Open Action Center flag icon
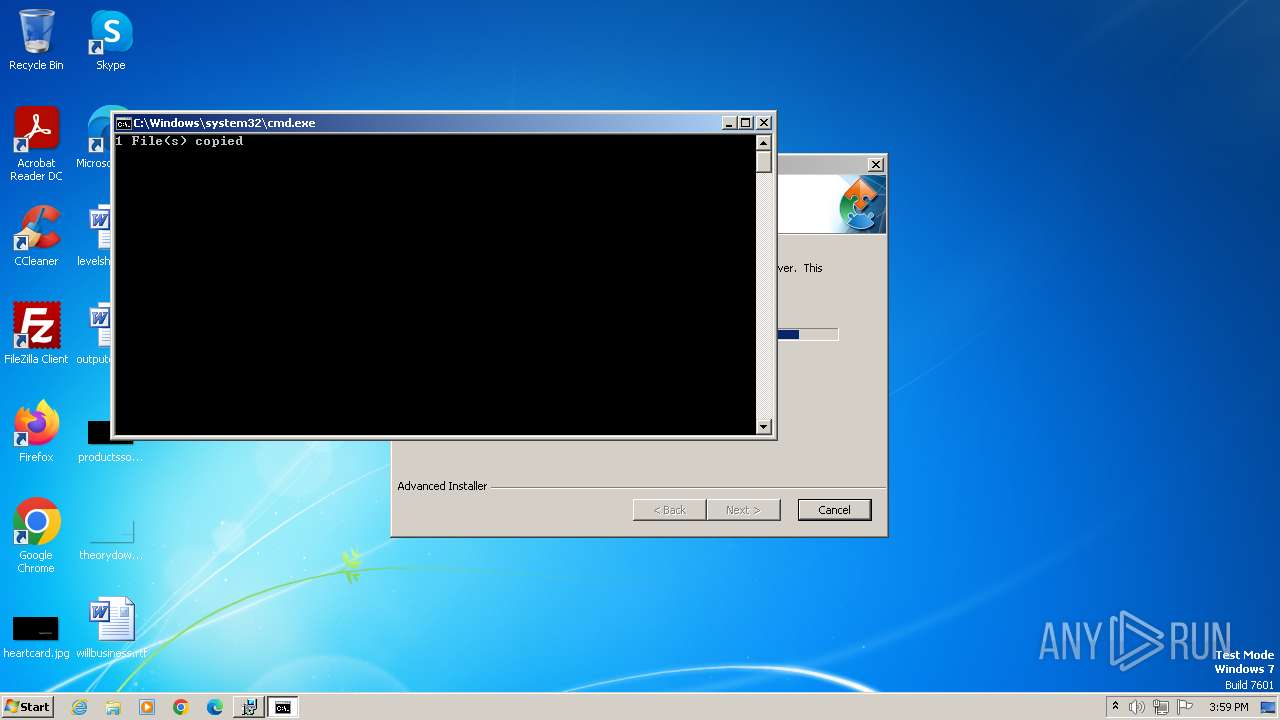Screen dimensions: 1280x720 (x=1185, y=707)
